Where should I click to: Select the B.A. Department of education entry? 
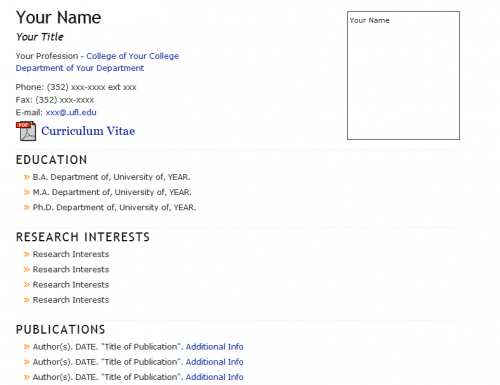click(111, 177)
